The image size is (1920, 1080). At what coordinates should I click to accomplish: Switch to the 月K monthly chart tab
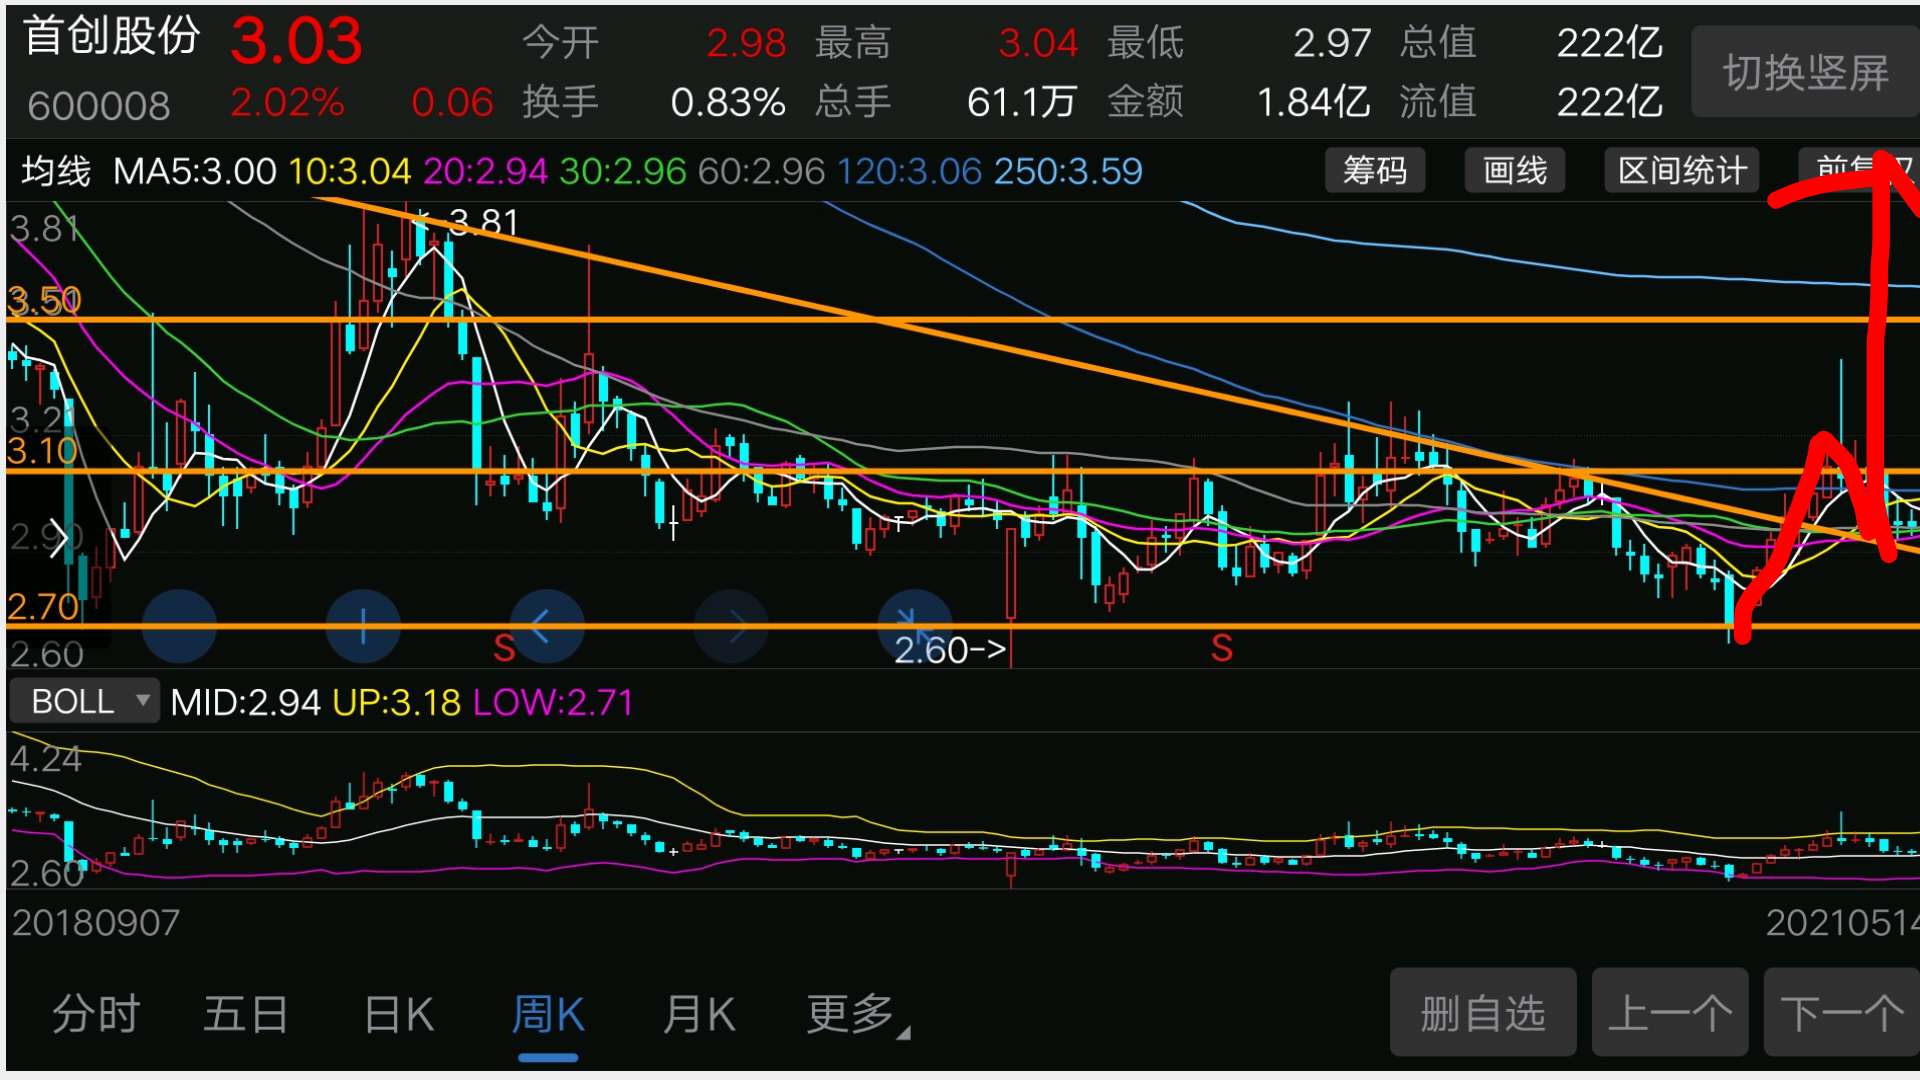coord(699,1014)
